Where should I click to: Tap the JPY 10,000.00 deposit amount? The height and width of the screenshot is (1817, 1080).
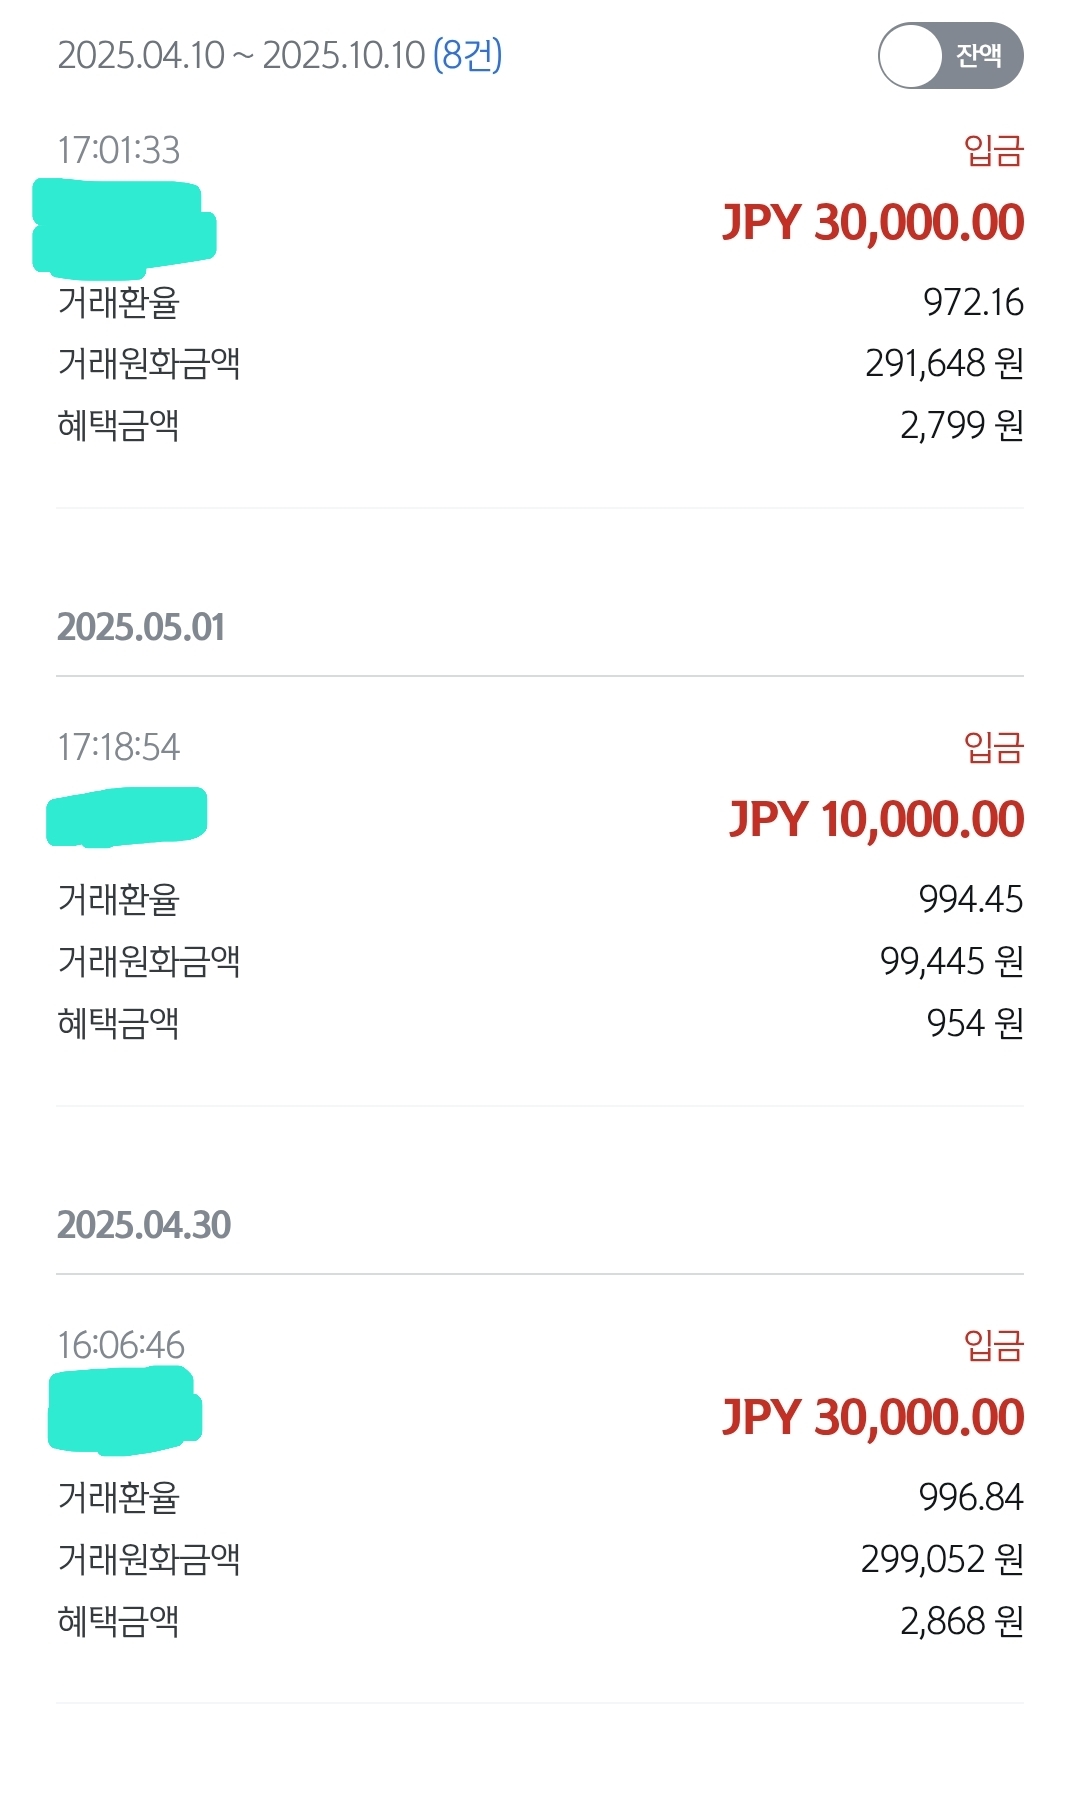[876, 820]
